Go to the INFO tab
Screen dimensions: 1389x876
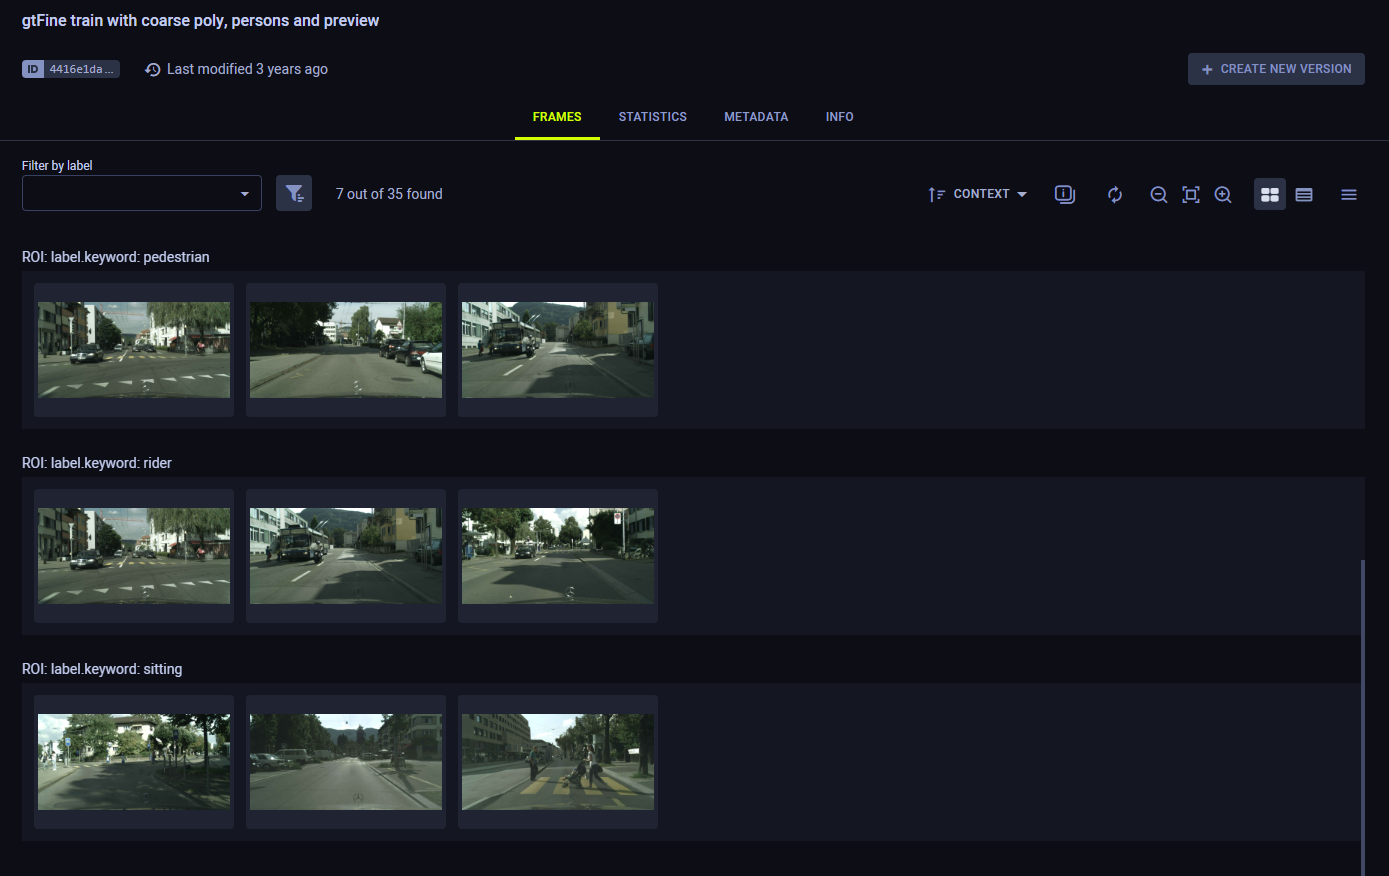pyautogui.click(x=839, y=117)
